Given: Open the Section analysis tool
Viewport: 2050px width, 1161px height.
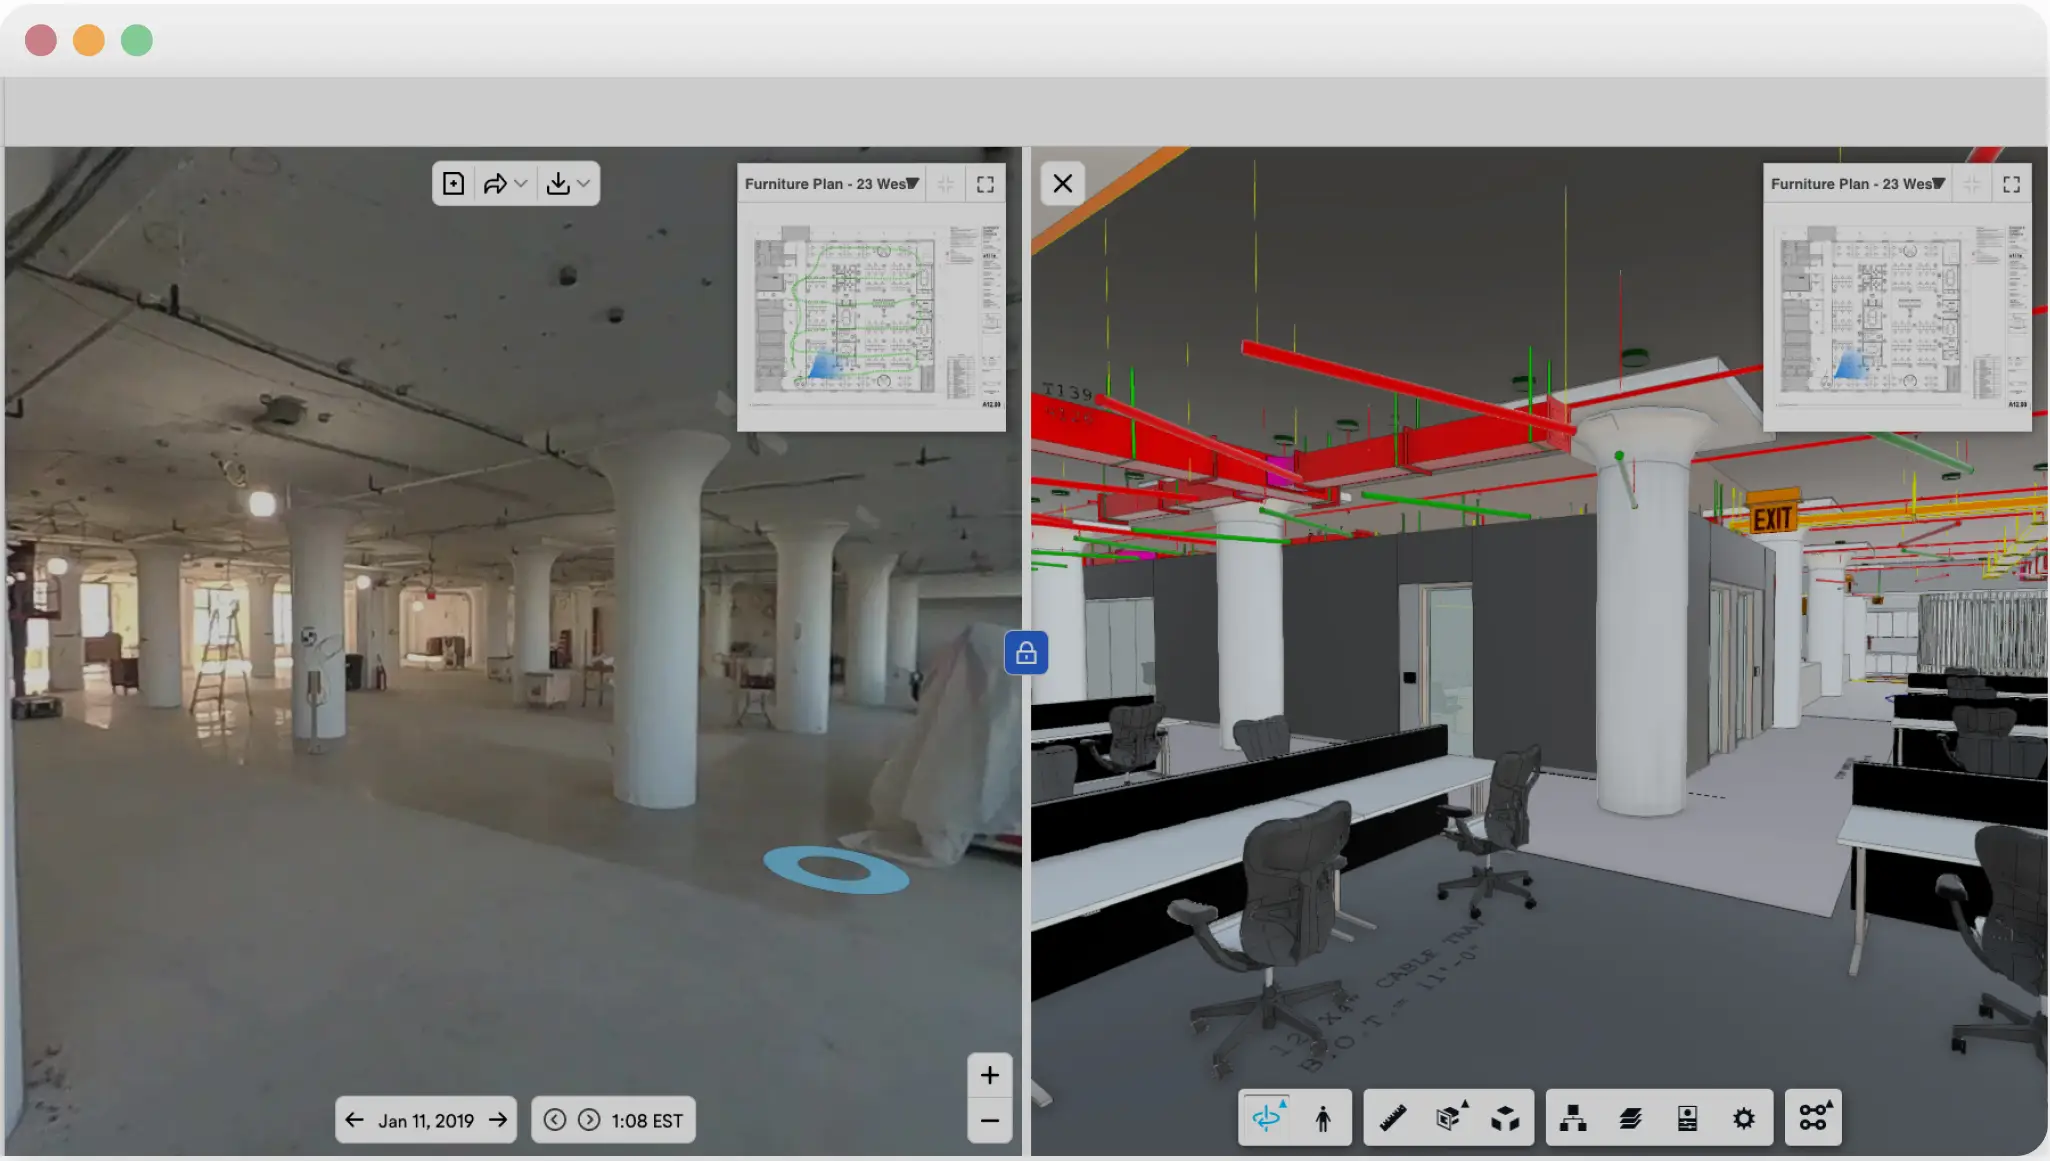Looking at the screenshot, I should (x=1449, y=1118).
